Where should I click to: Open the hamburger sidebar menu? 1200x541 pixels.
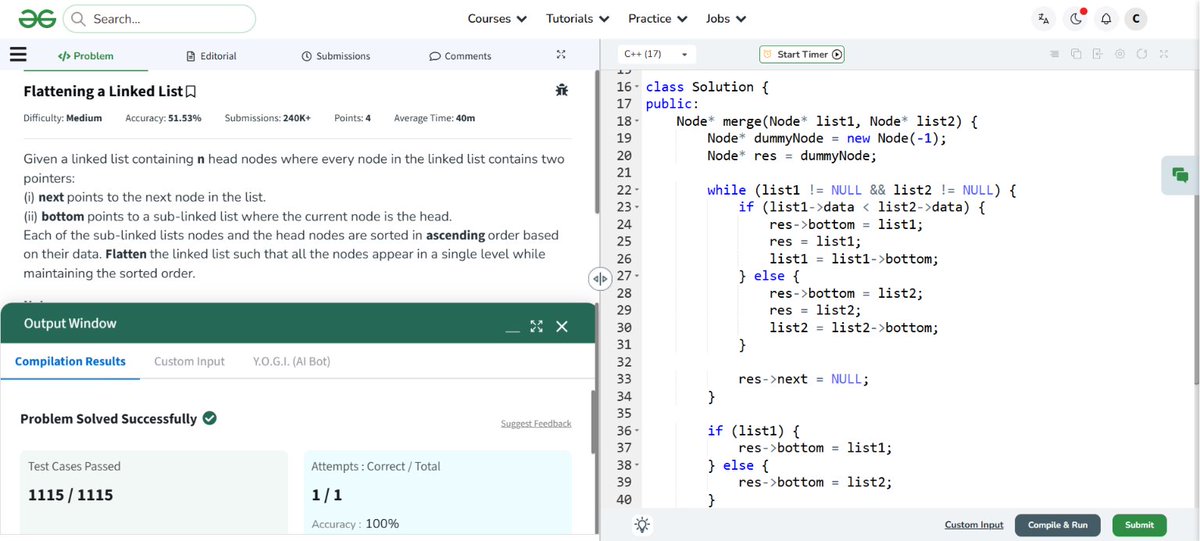click(x=18, y=55)
